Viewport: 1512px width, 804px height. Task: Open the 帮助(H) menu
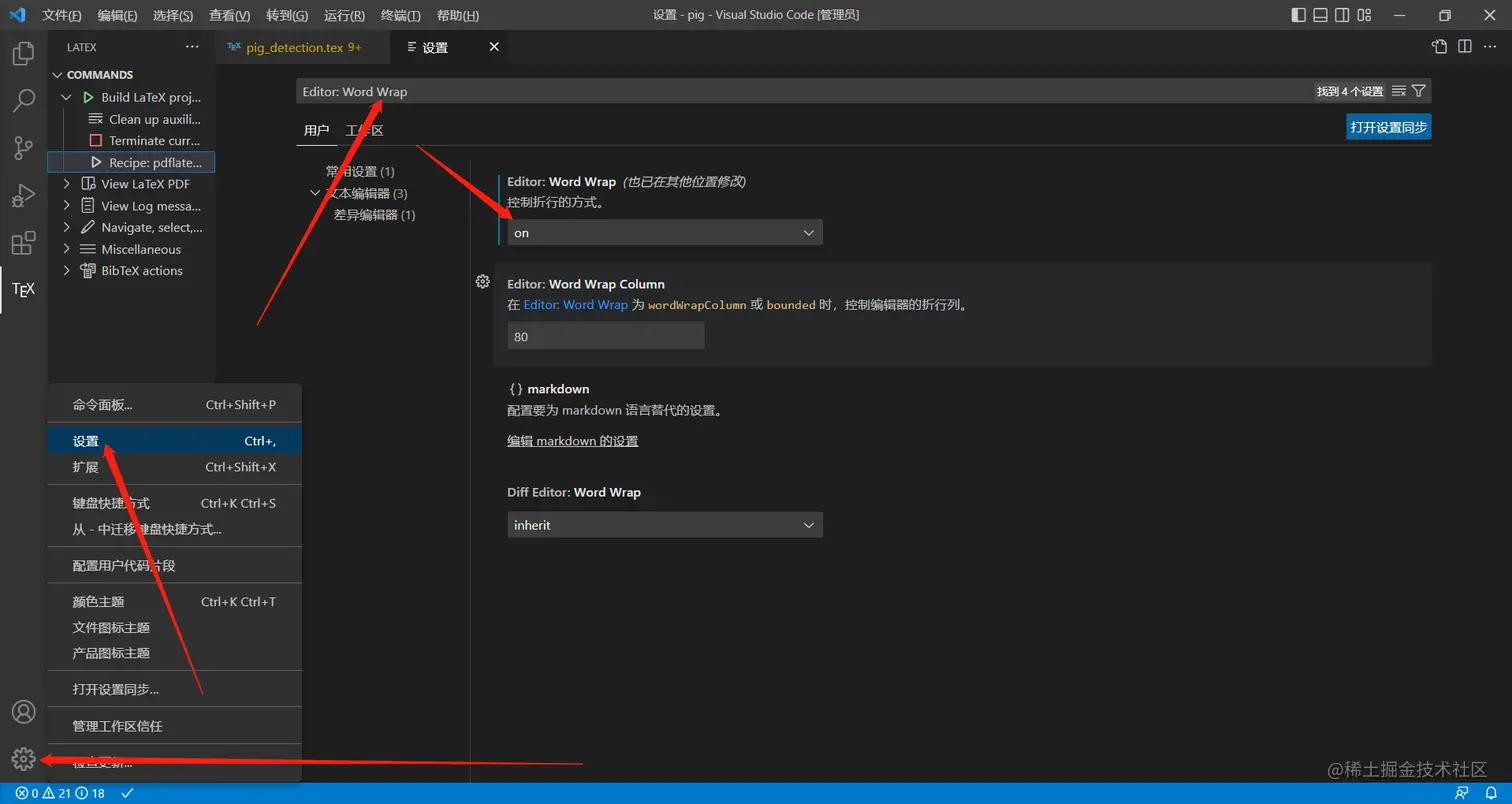click(x=458, y=15)
